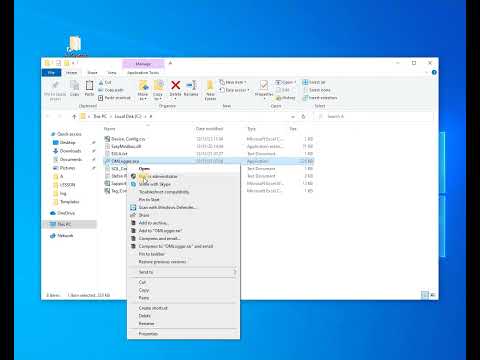This screenshot has height=360, width=480.
Task: Click the Copy to ribbon icon
Action: (x=158, y=86)
